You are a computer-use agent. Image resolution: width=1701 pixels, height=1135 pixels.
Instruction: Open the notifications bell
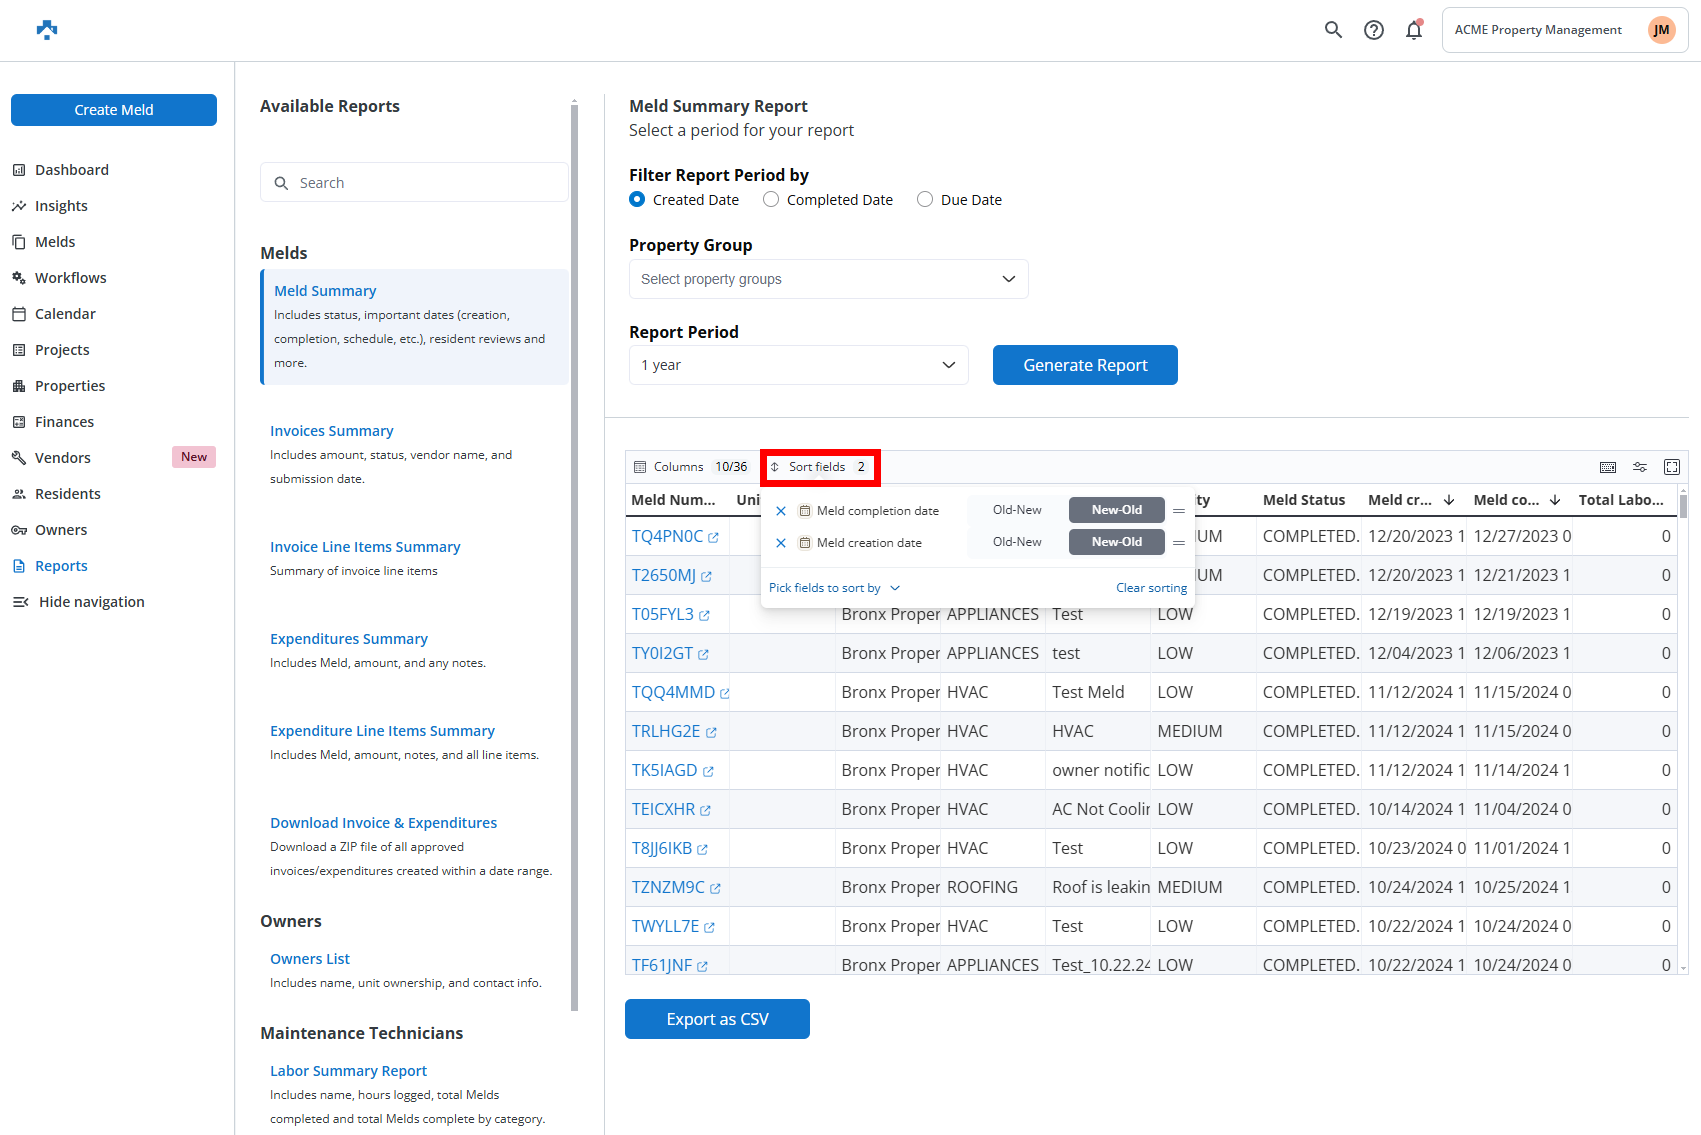(1413, 30)
